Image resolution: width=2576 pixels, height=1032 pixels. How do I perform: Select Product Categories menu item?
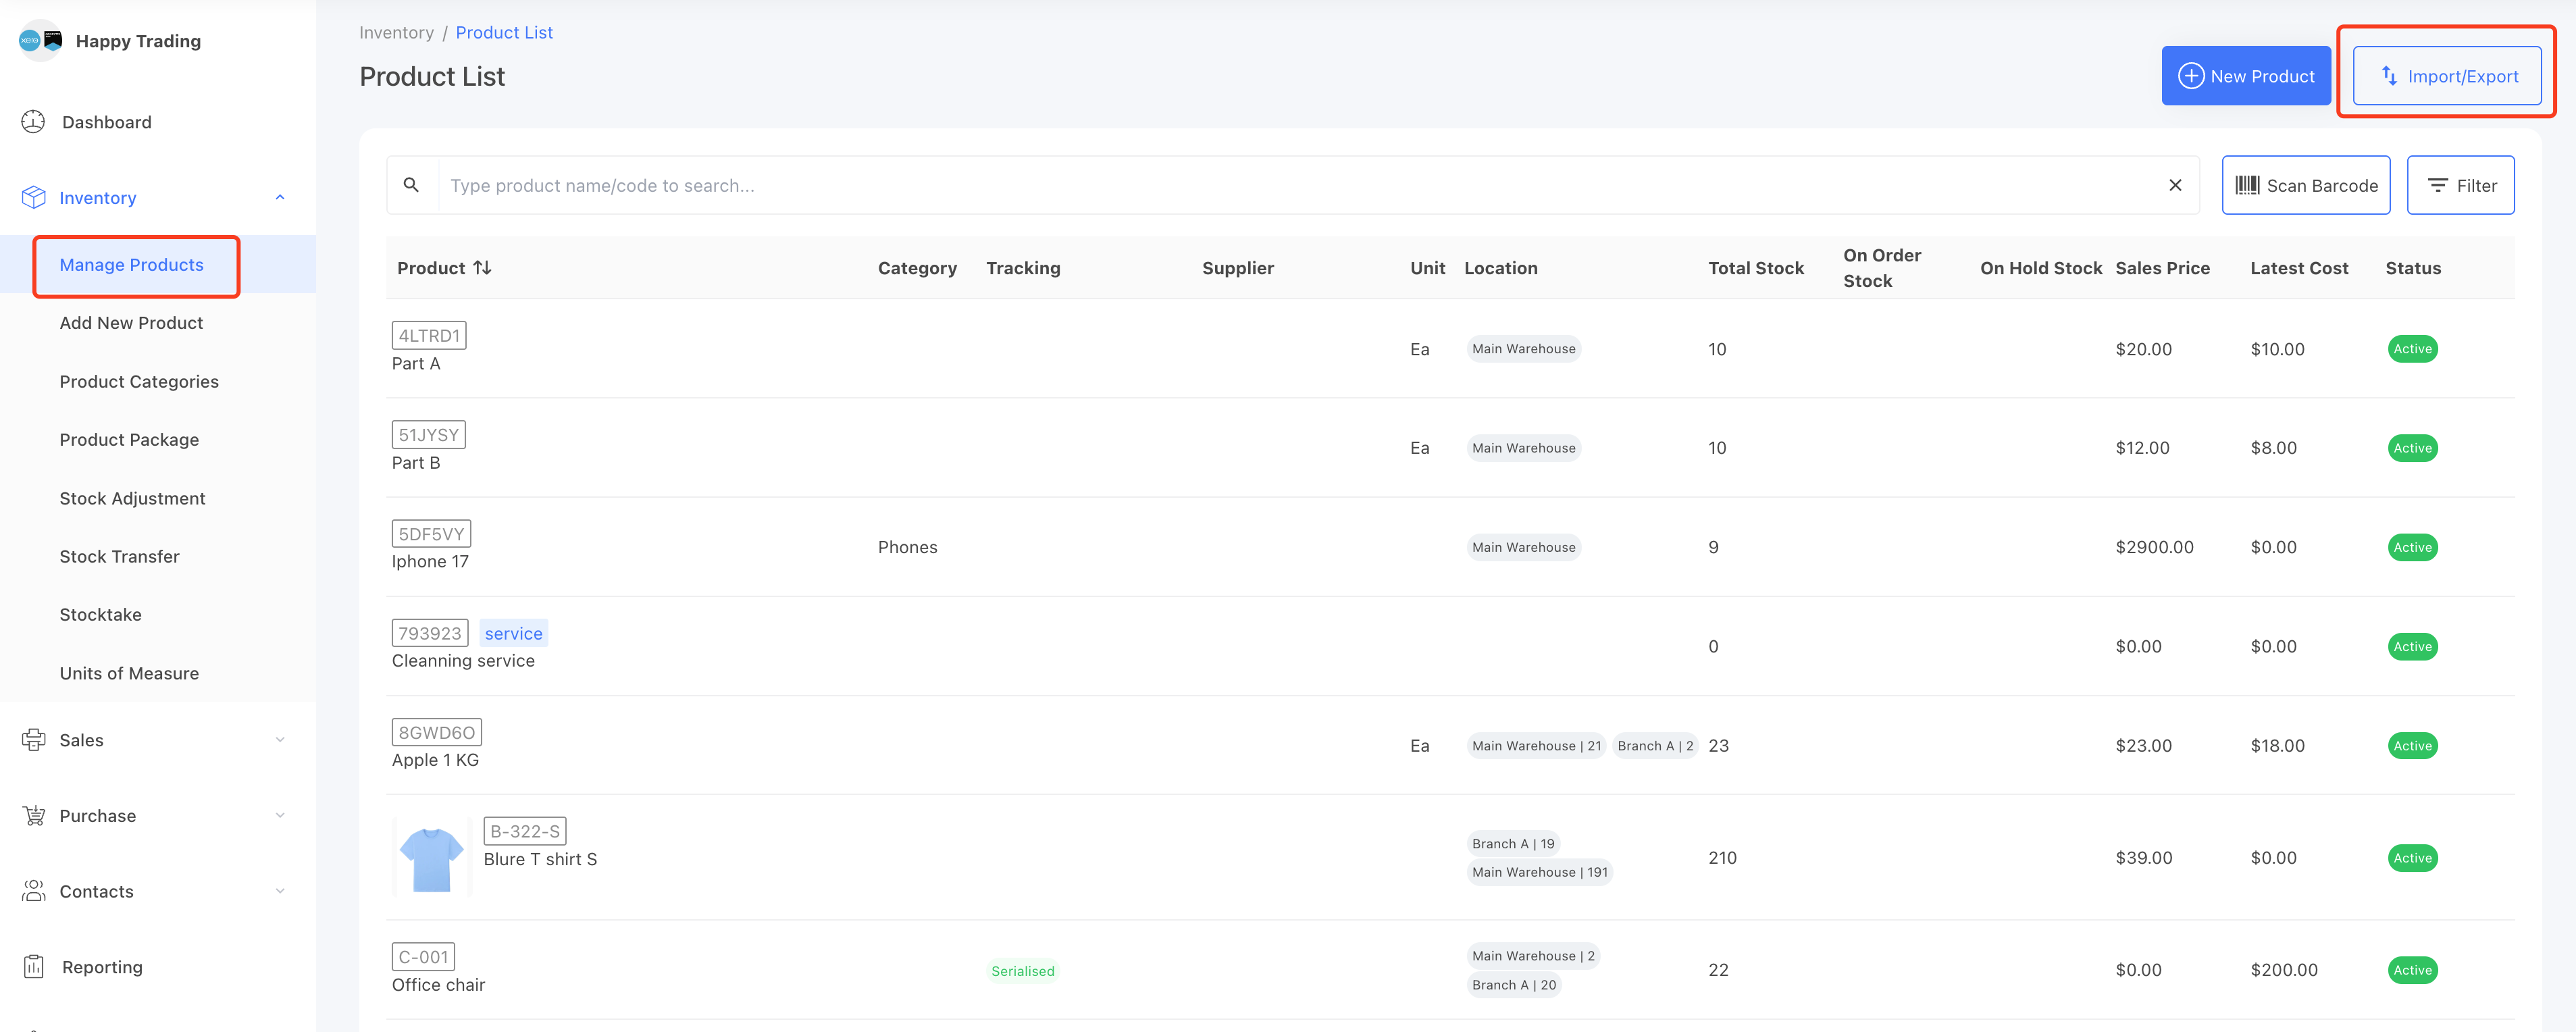139,382
